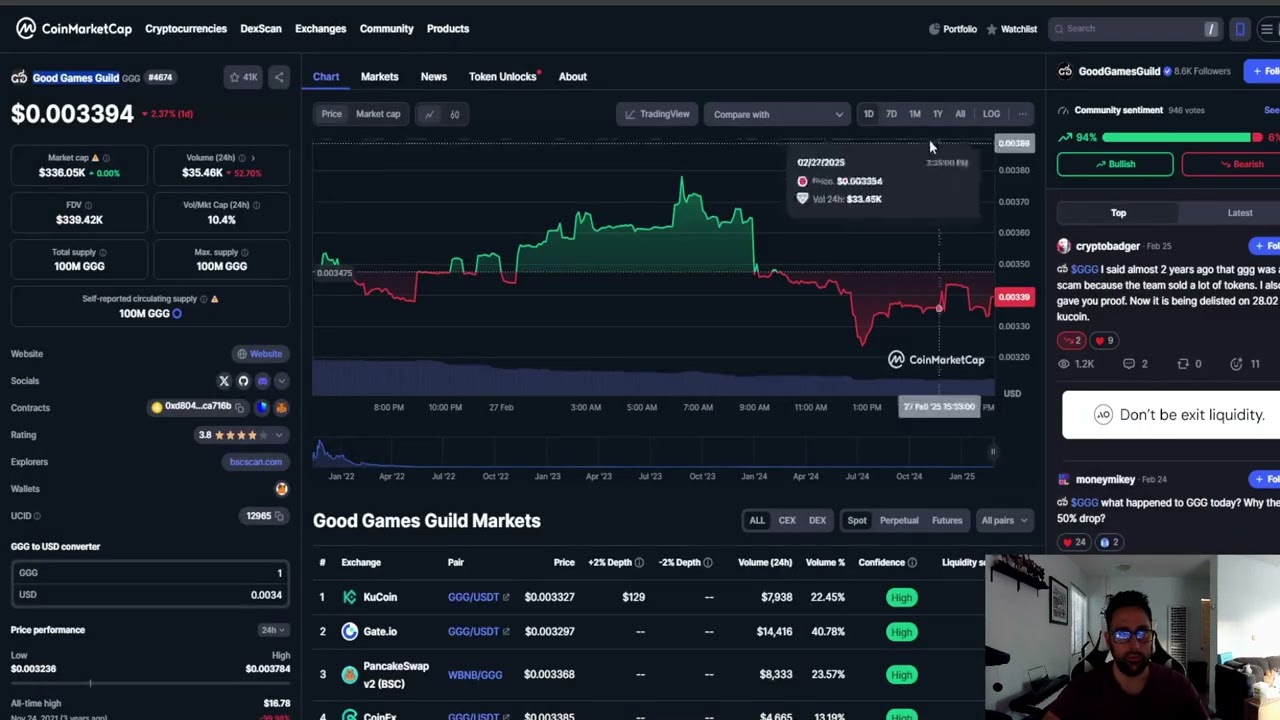Open the All pairs dropdown
Image resolution: width=1280 pixels, height=720 pixels.
(x=1004, y=520)
